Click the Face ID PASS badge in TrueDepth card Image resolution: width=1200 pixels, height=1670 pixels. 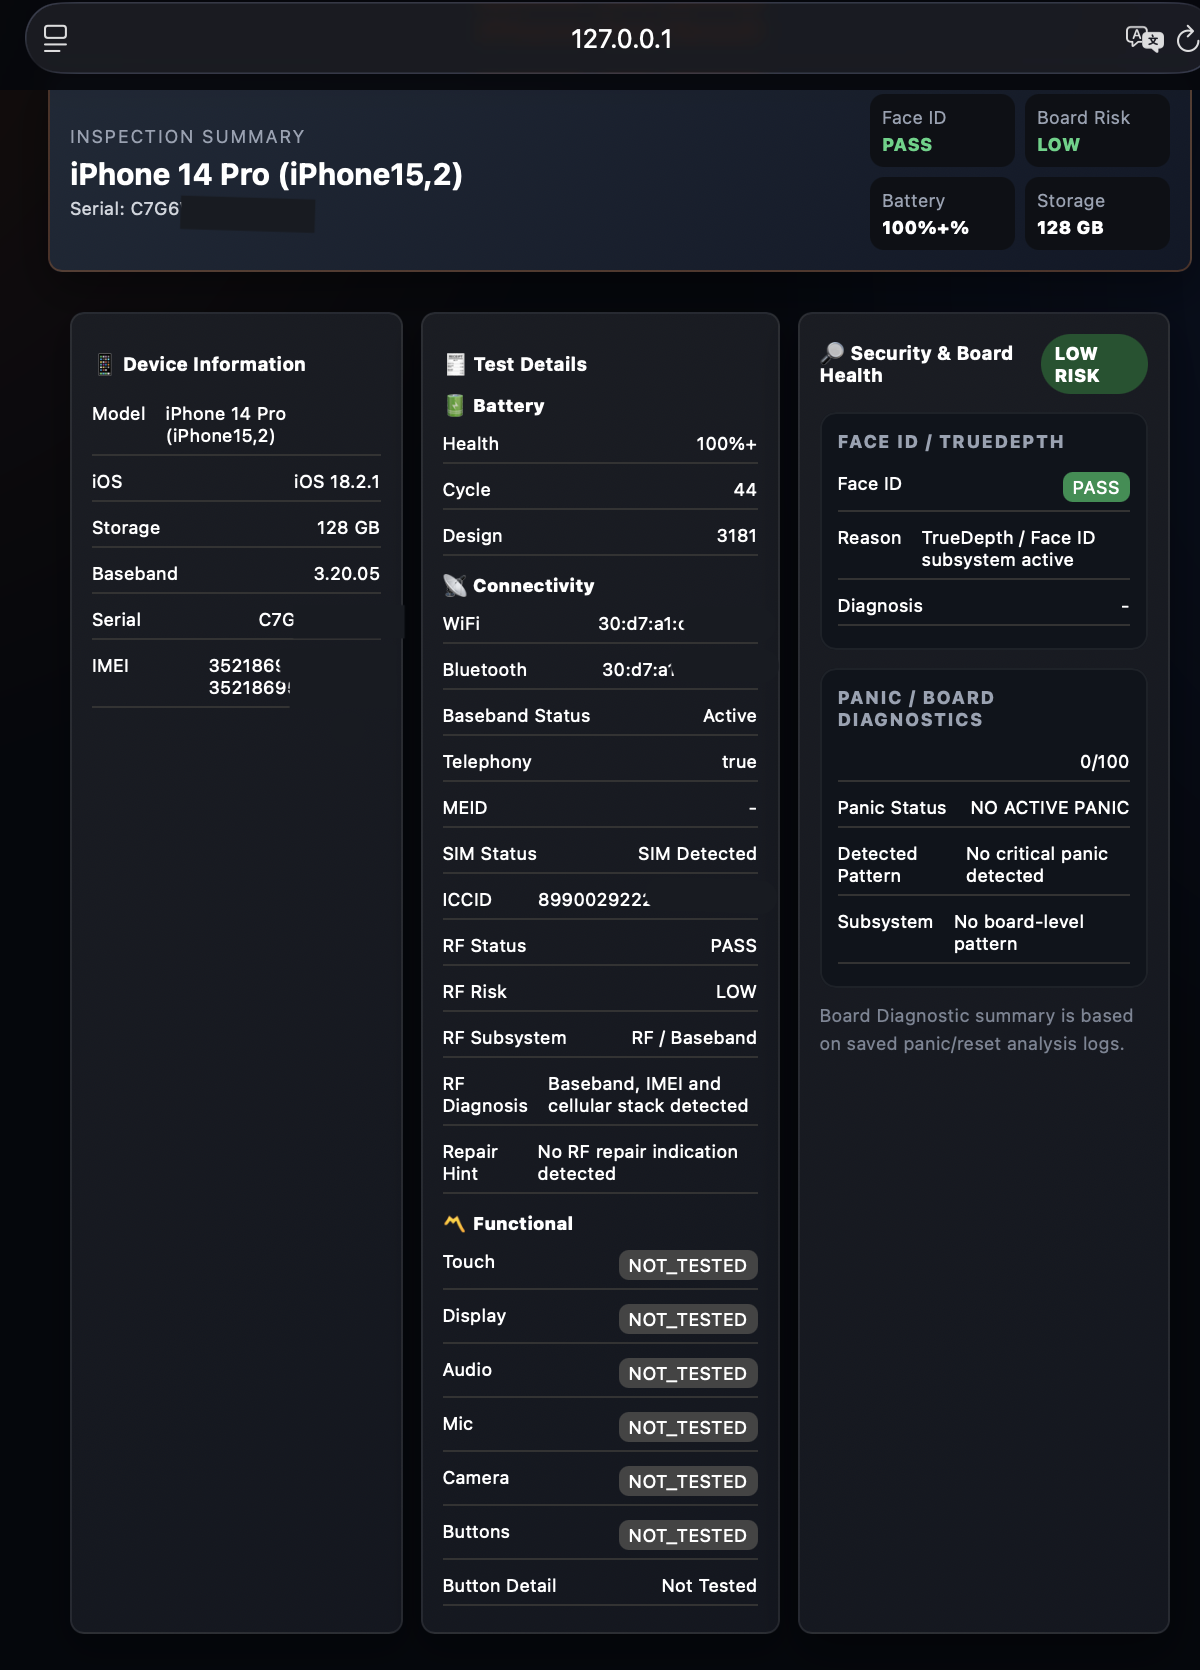click(x=1096, y=487)
